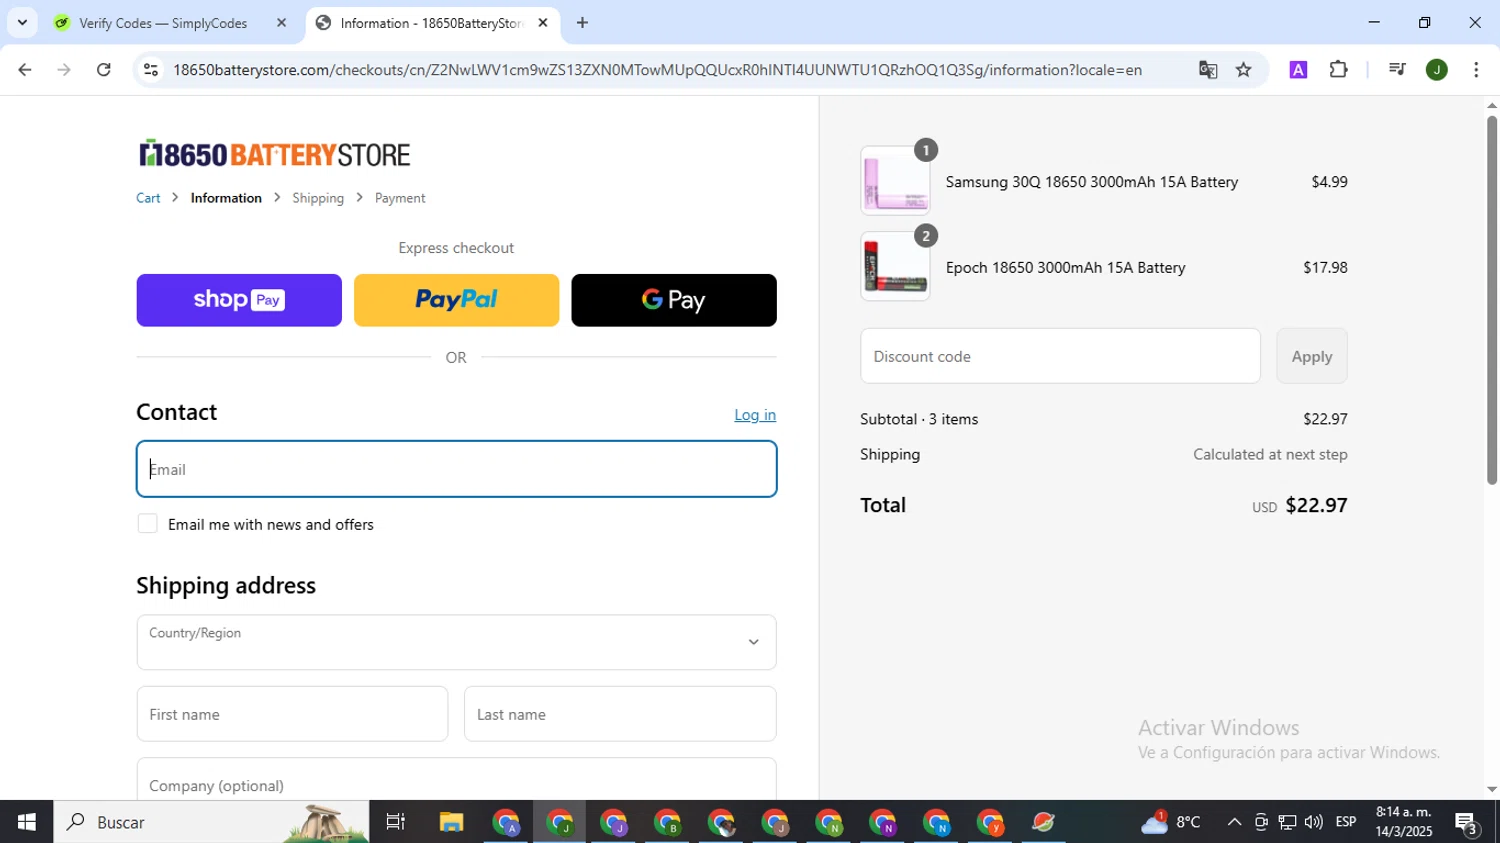1500x843 pixels.
Task: Select the Information 18650BatteryStore tab
Action: (432, 23)
